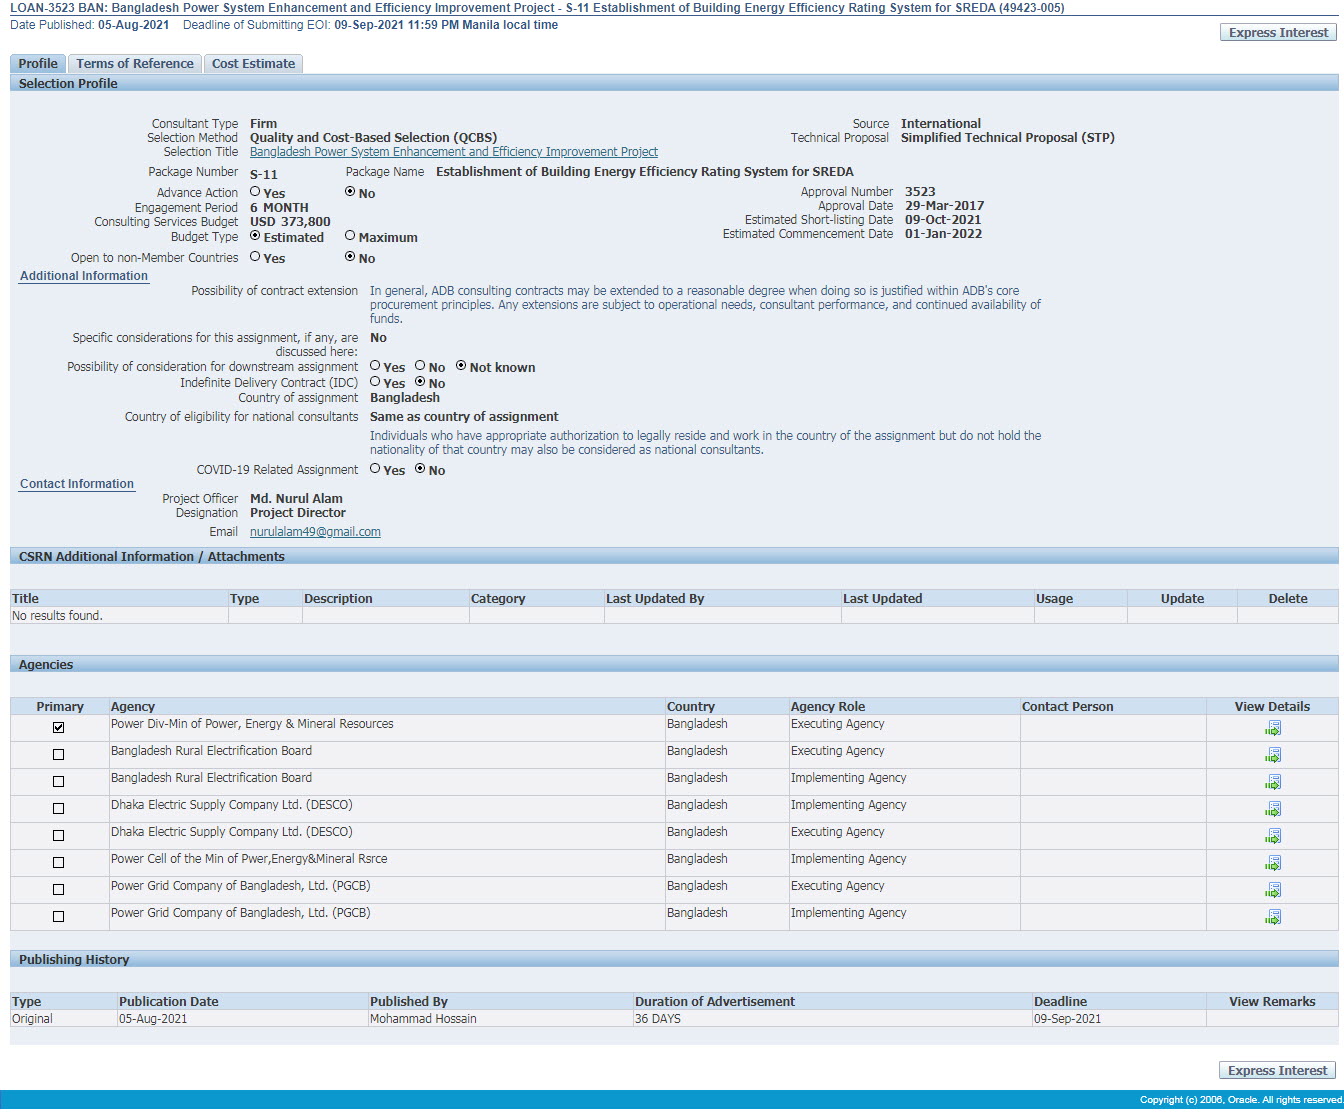The image size is (1344, 1119).
Task: Select No for Advance Action
Action: (x=350, y=192)
